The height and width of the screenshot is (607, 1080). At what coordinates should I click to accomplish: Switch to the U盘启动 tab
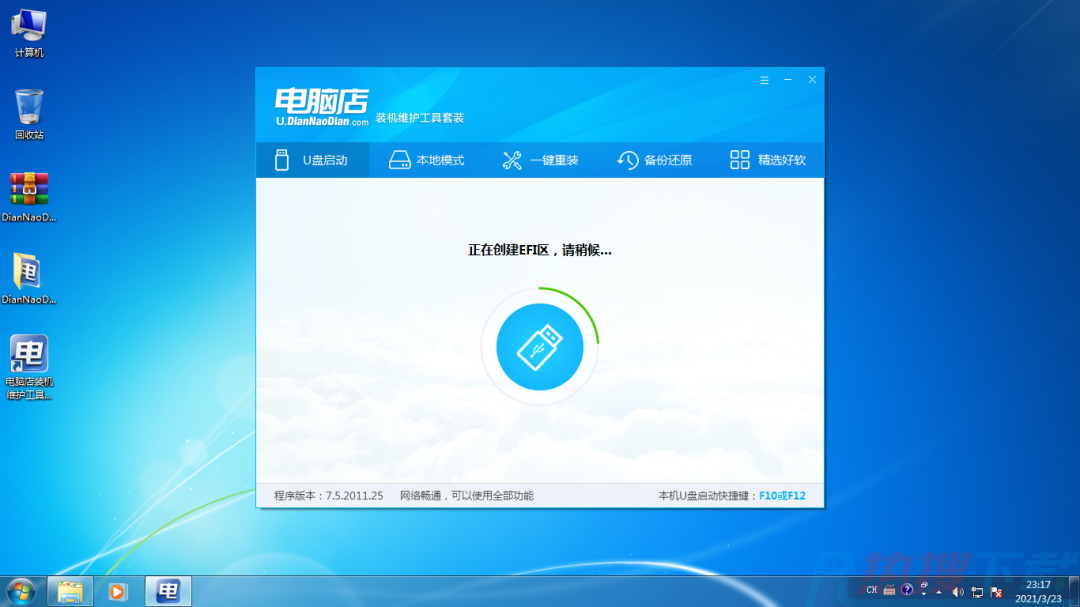[313, 160]
